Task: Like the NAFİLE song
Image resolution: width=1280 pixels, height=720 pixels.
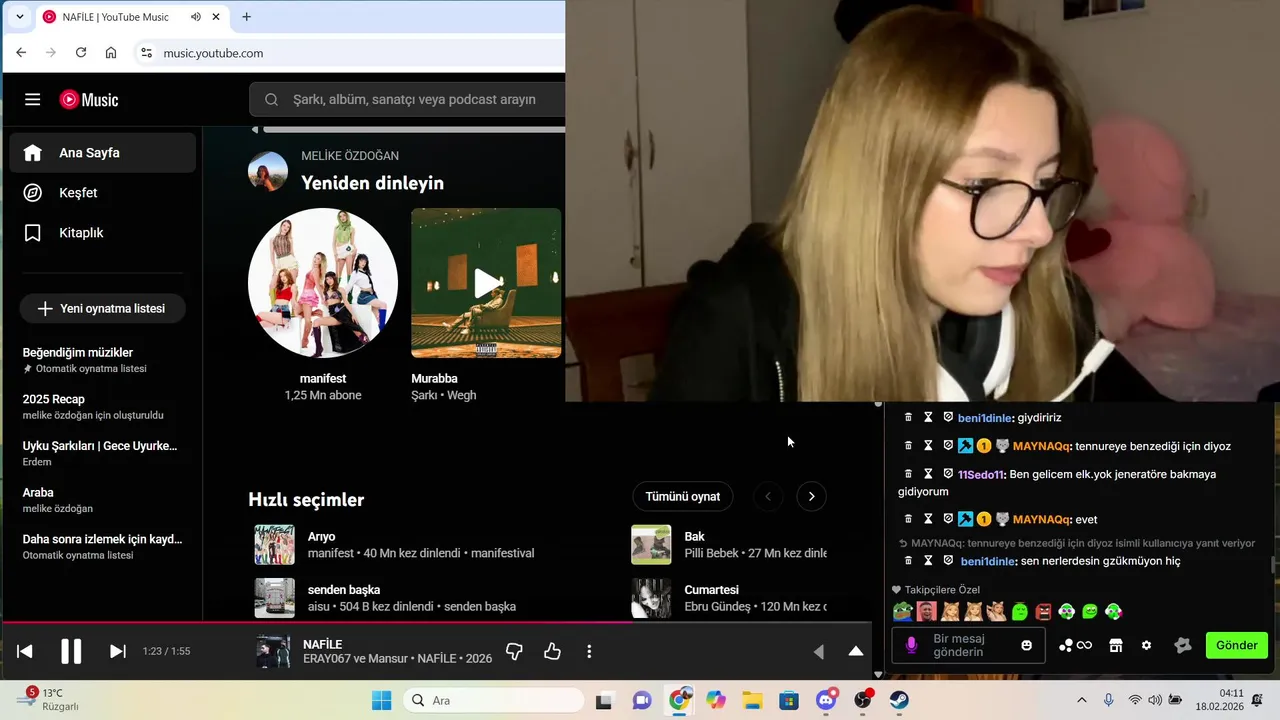Action: 552,651
